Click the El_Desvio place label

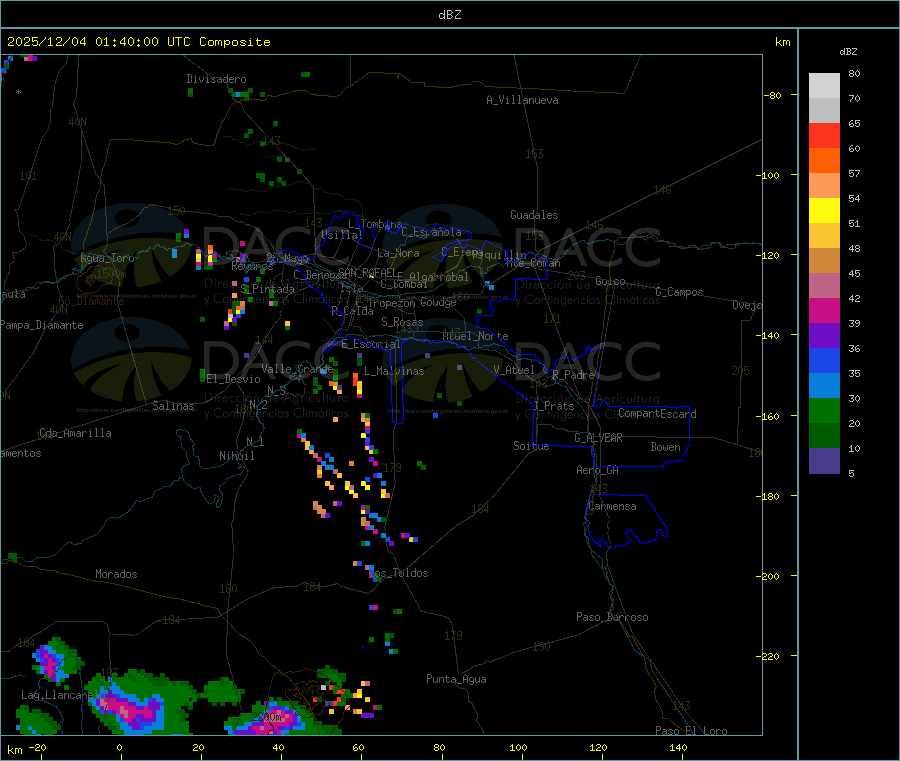[x=233, y=379]
